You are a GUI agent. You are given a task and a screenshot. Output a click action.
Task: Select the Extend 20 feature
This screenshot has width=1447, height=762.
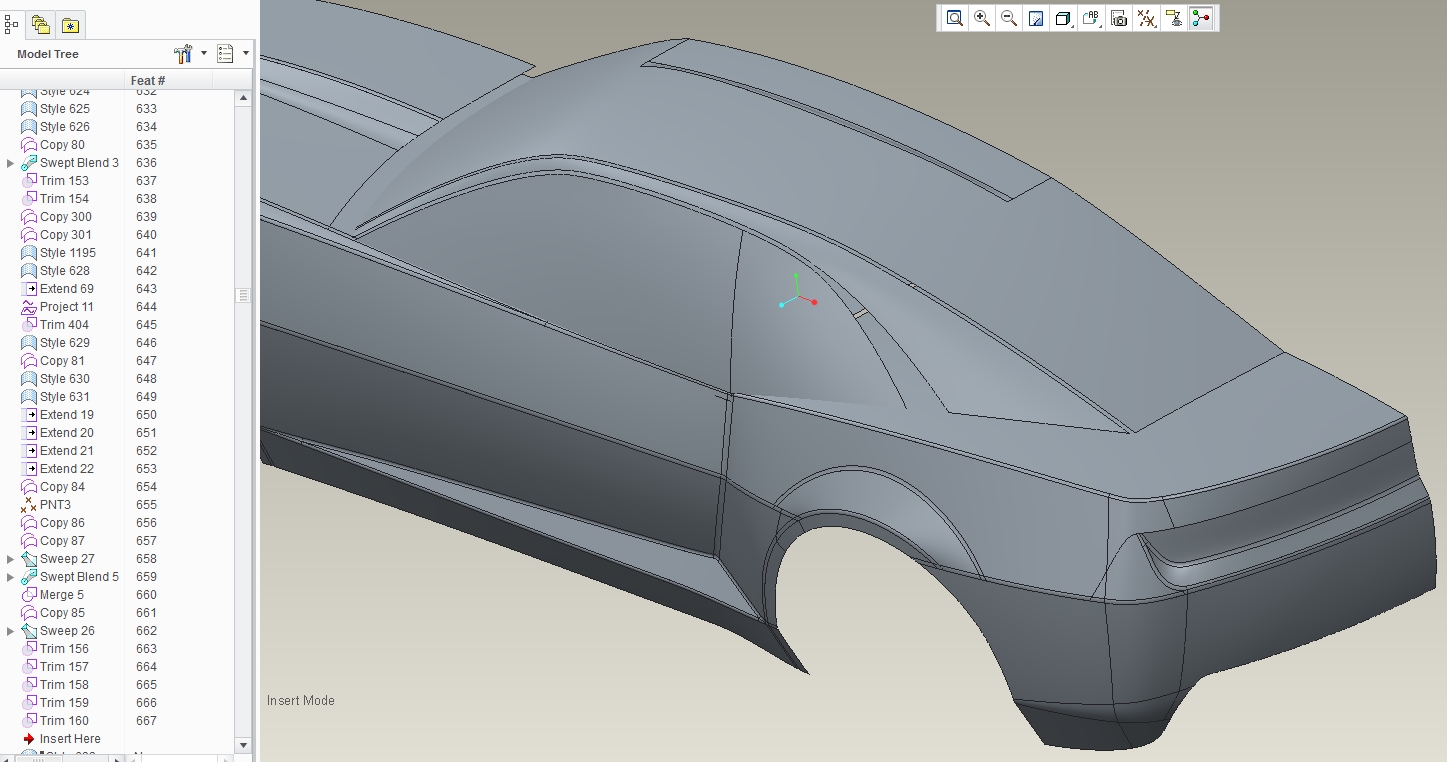tap(66, 433)
